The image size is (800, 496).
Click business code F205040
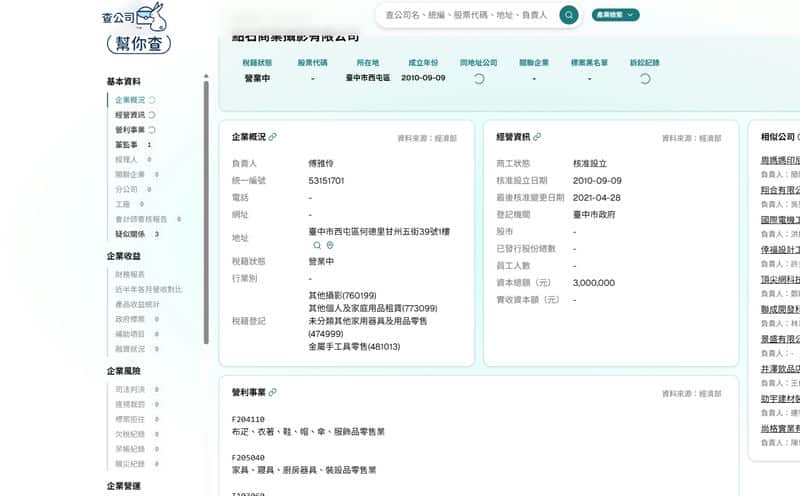pyautogui.click(x=248, y=458)
